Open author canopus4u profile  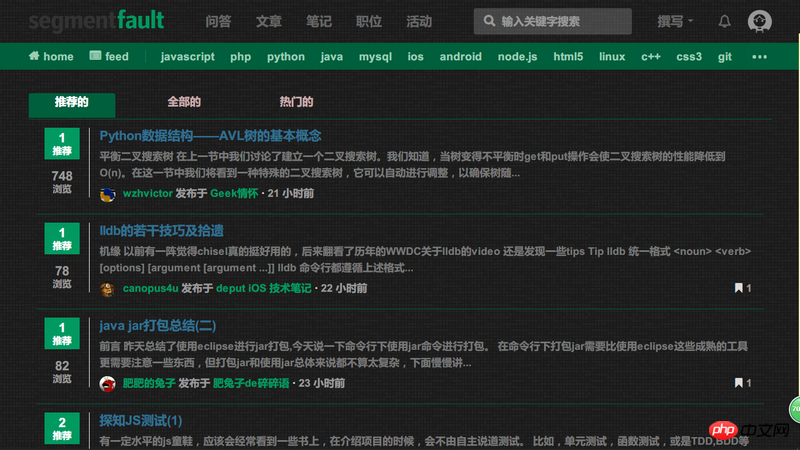[x=151, y=288]
